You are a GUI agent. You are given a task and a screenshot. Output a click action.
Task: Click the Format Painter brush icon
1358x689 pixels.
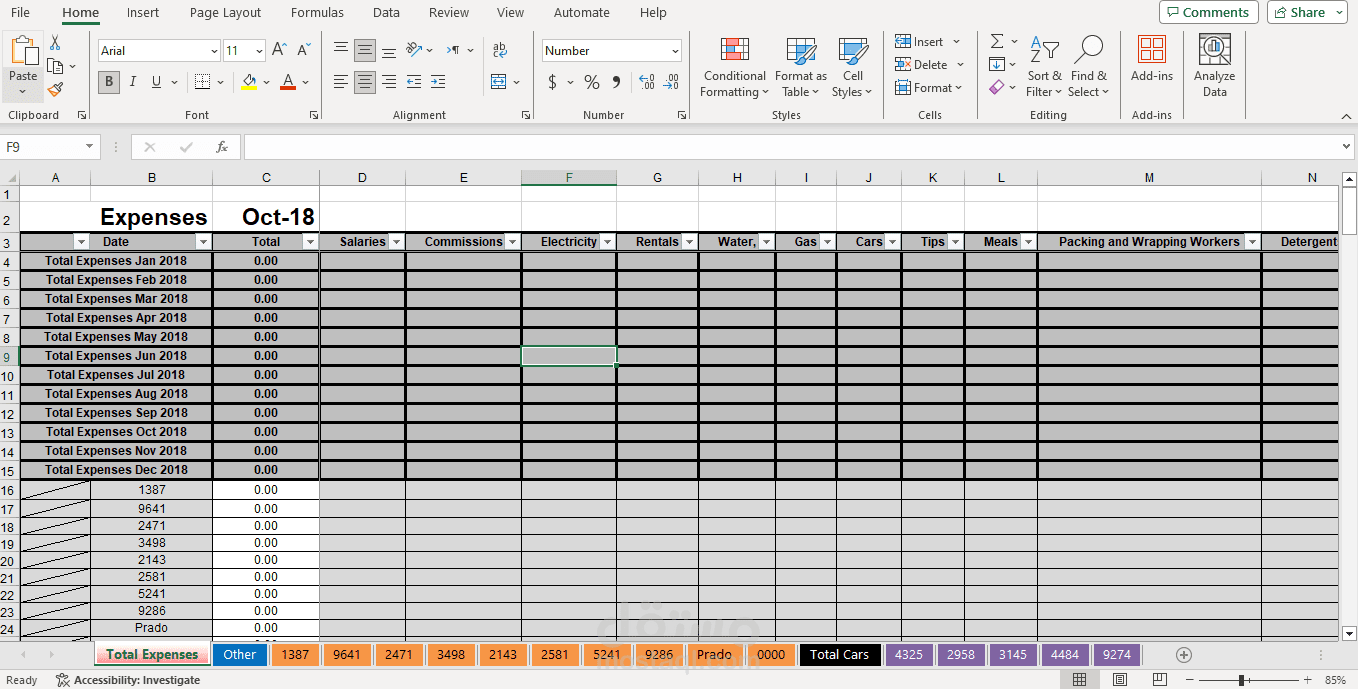(55, 89)
